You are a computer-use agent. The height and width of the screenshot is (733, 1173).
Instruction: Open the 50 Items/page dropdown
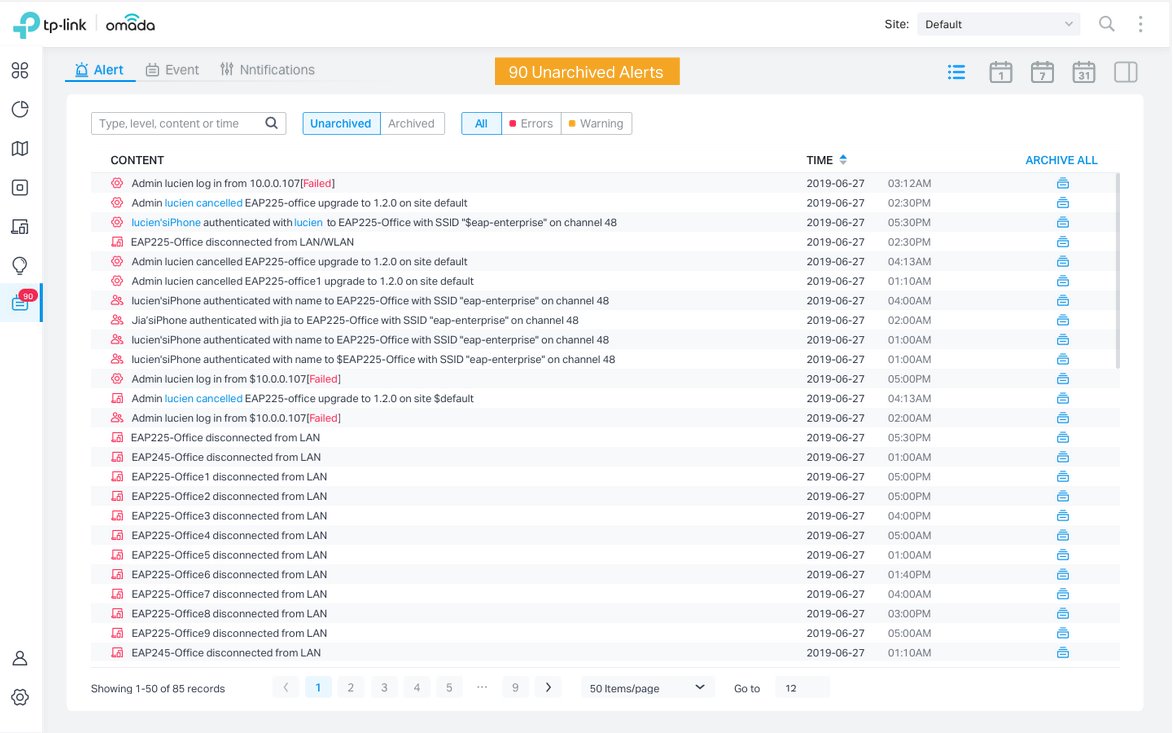click(647, 688)
